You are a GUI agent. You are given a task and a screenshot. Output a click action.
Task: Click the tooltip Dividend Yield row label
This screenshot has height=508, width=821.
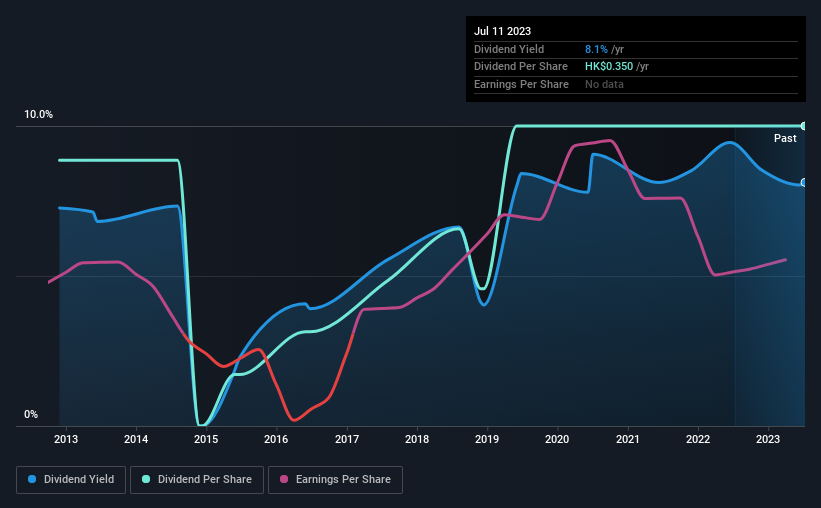click(x=509, y=49)
